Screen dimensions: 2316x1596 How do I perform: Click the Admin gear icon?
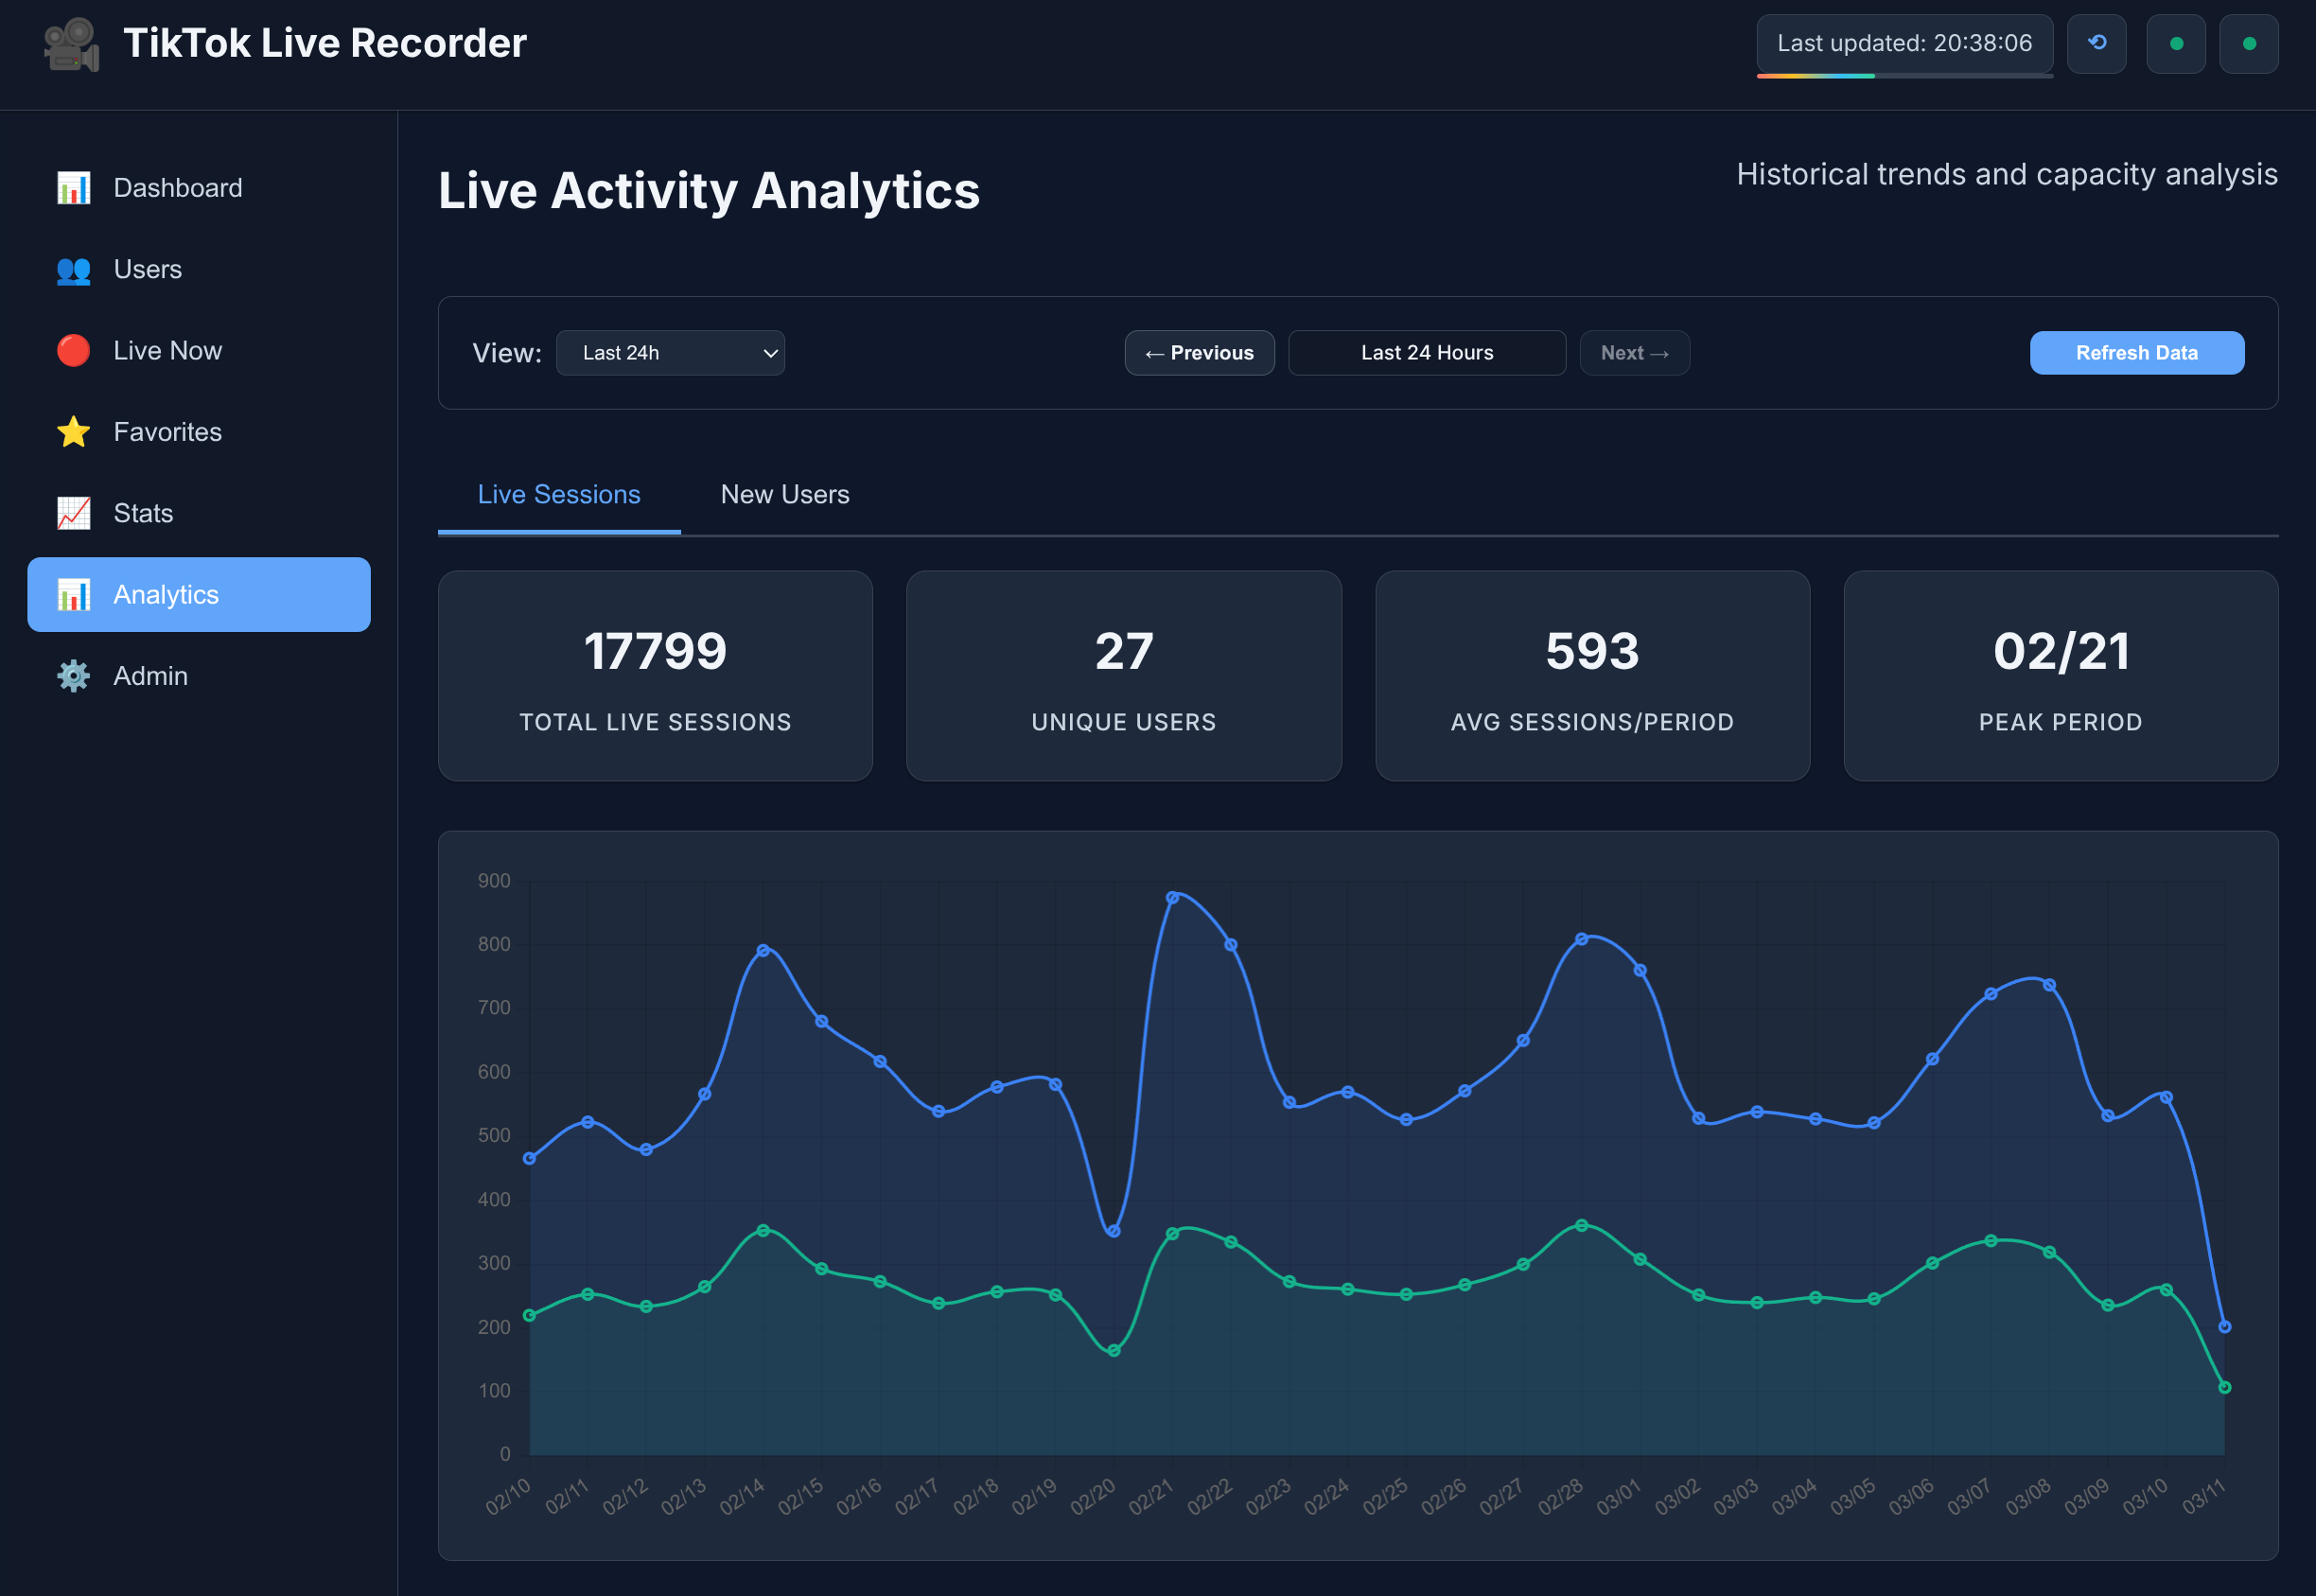(73, 676)
